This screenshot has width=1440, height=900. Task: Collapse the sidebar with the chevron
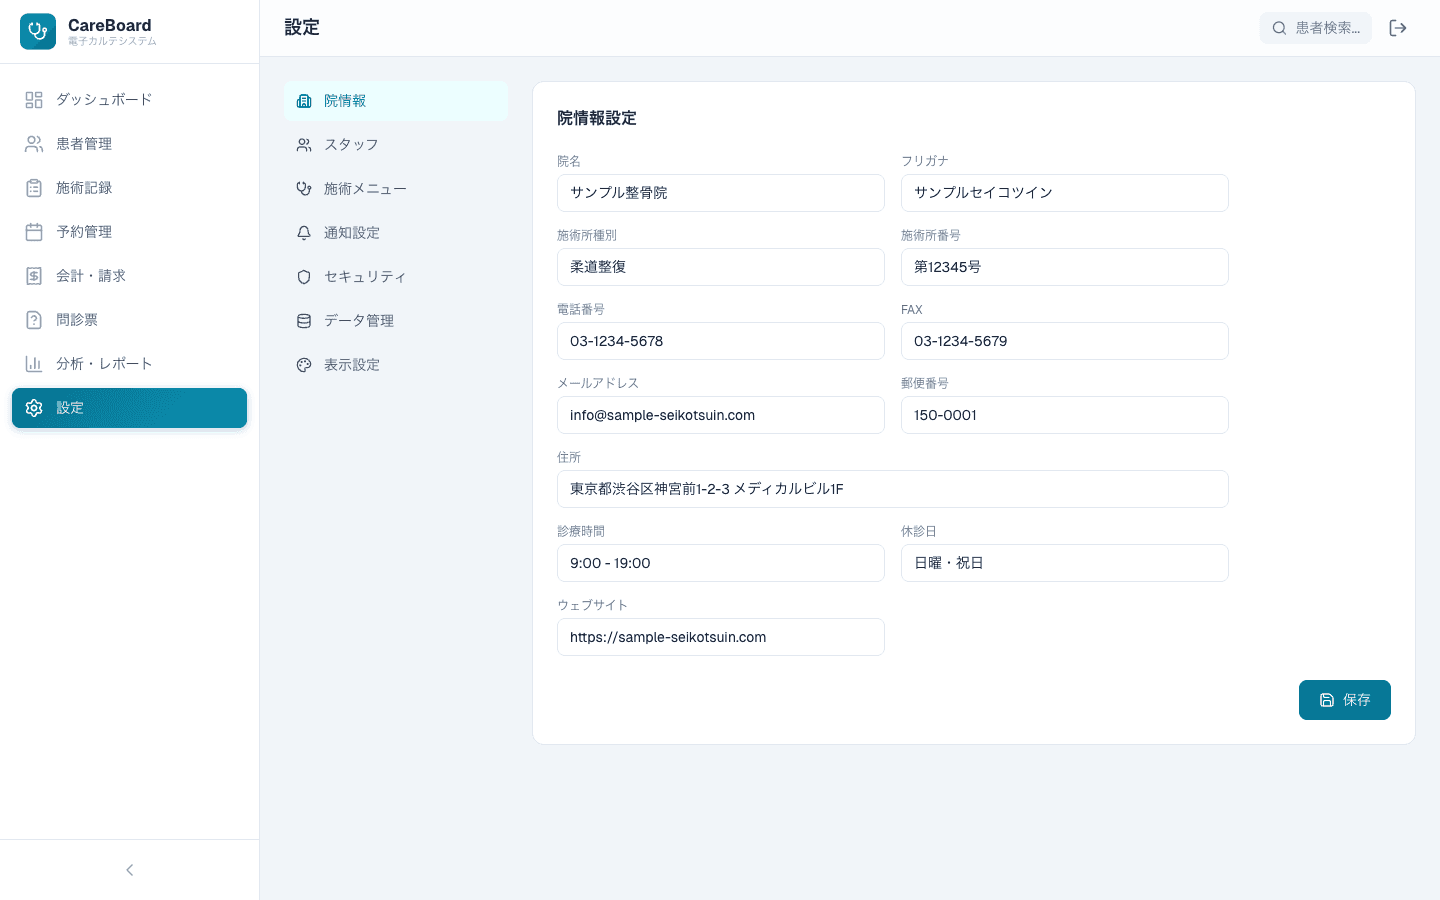(x=129, y=870)
